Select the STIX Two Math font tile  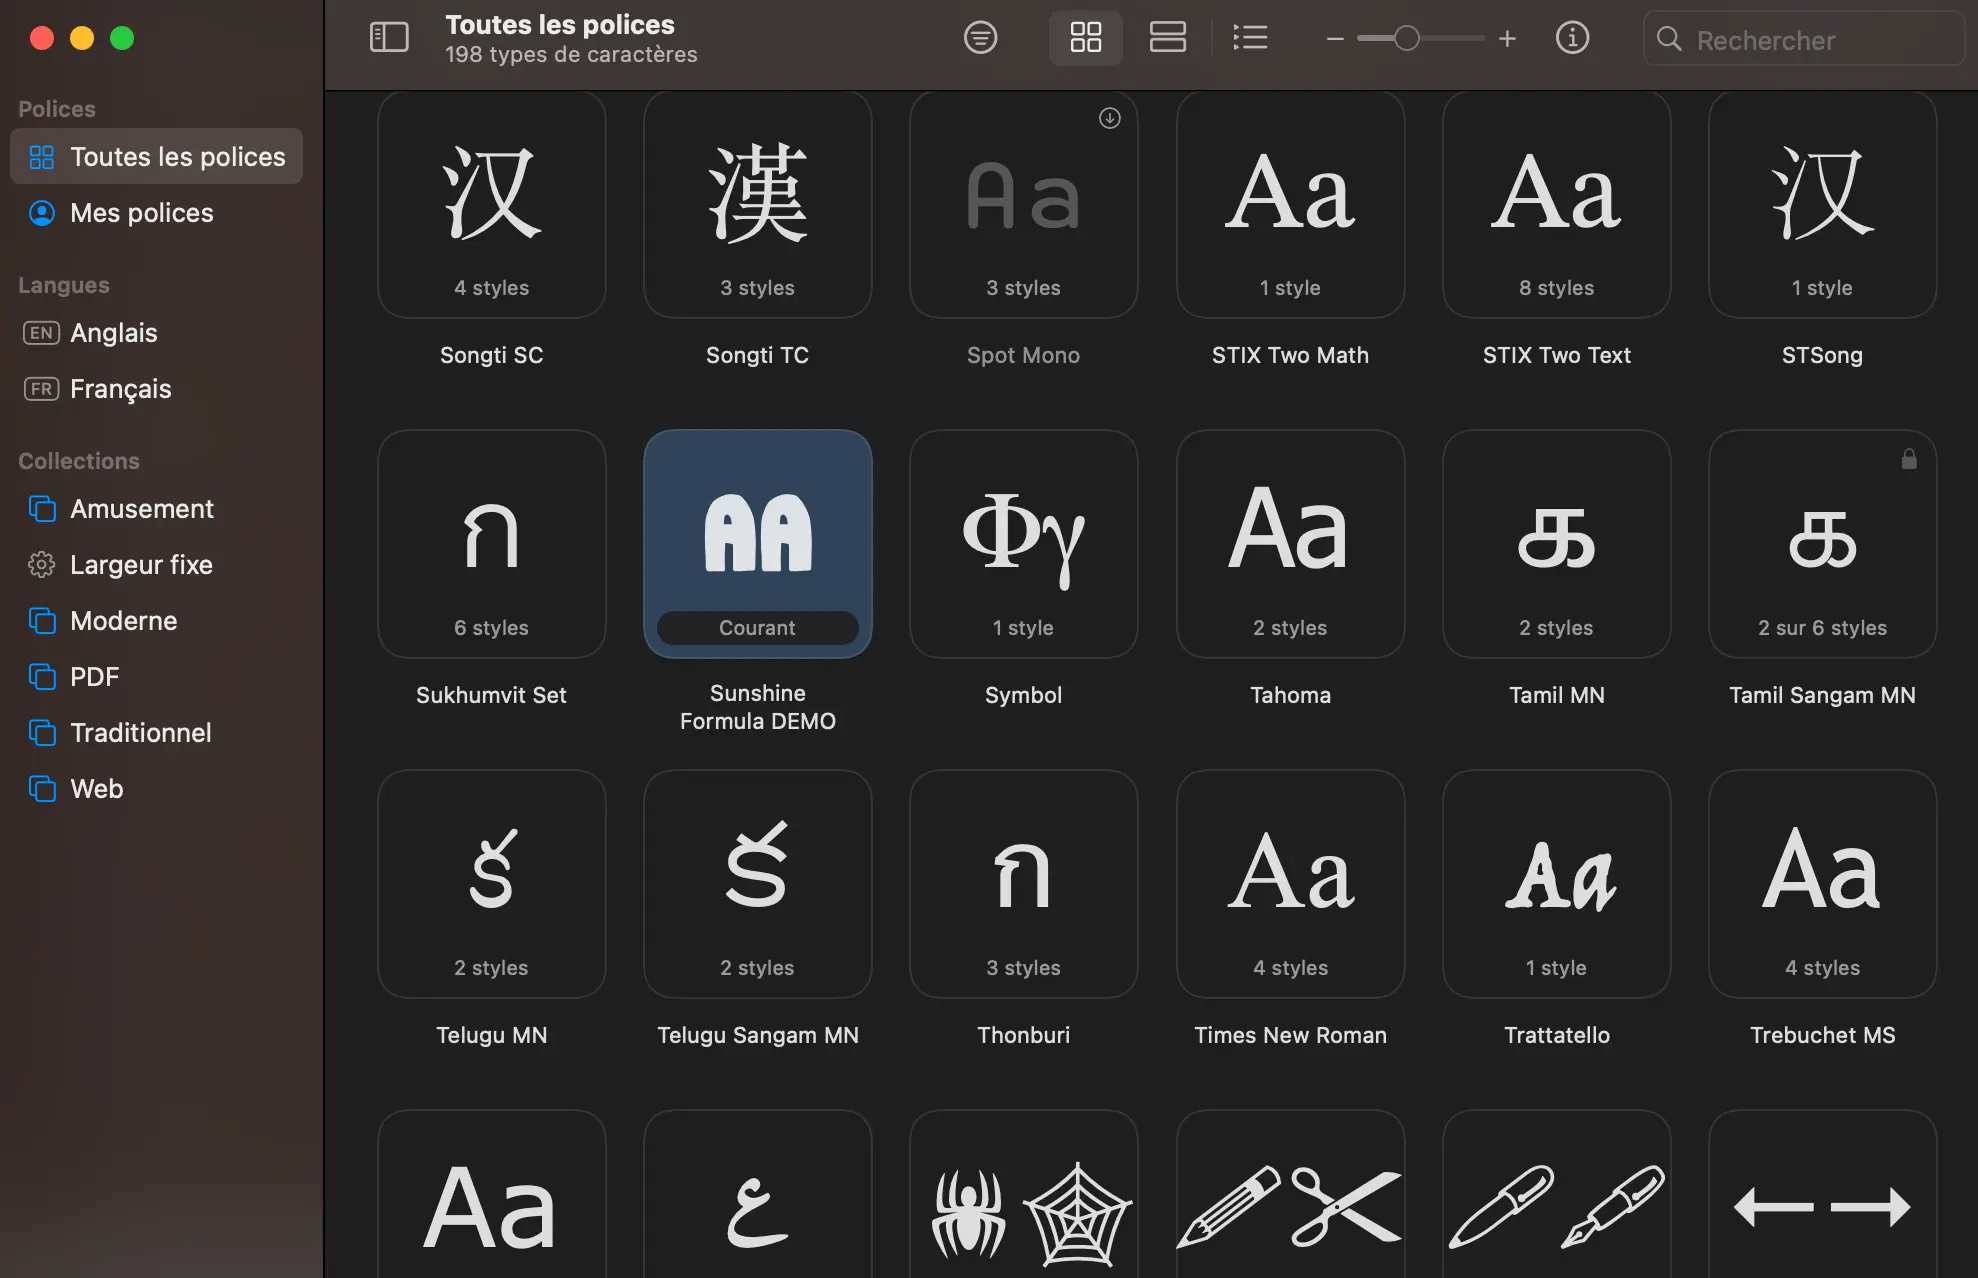pos(1290,205)
